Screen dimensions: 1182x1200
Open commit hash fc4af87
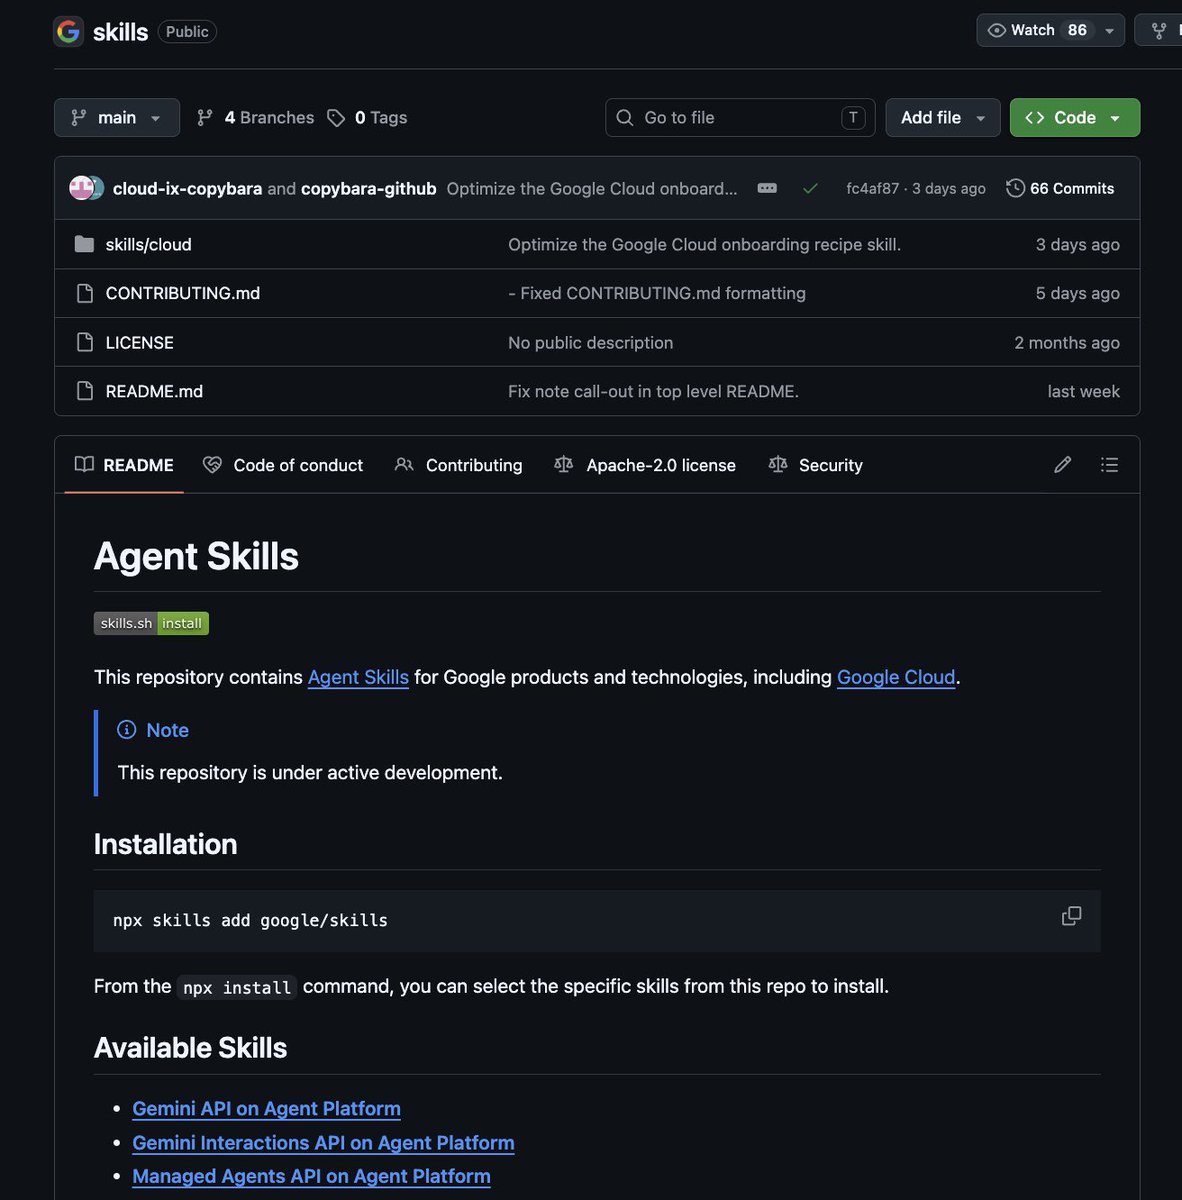pos(872,188)
